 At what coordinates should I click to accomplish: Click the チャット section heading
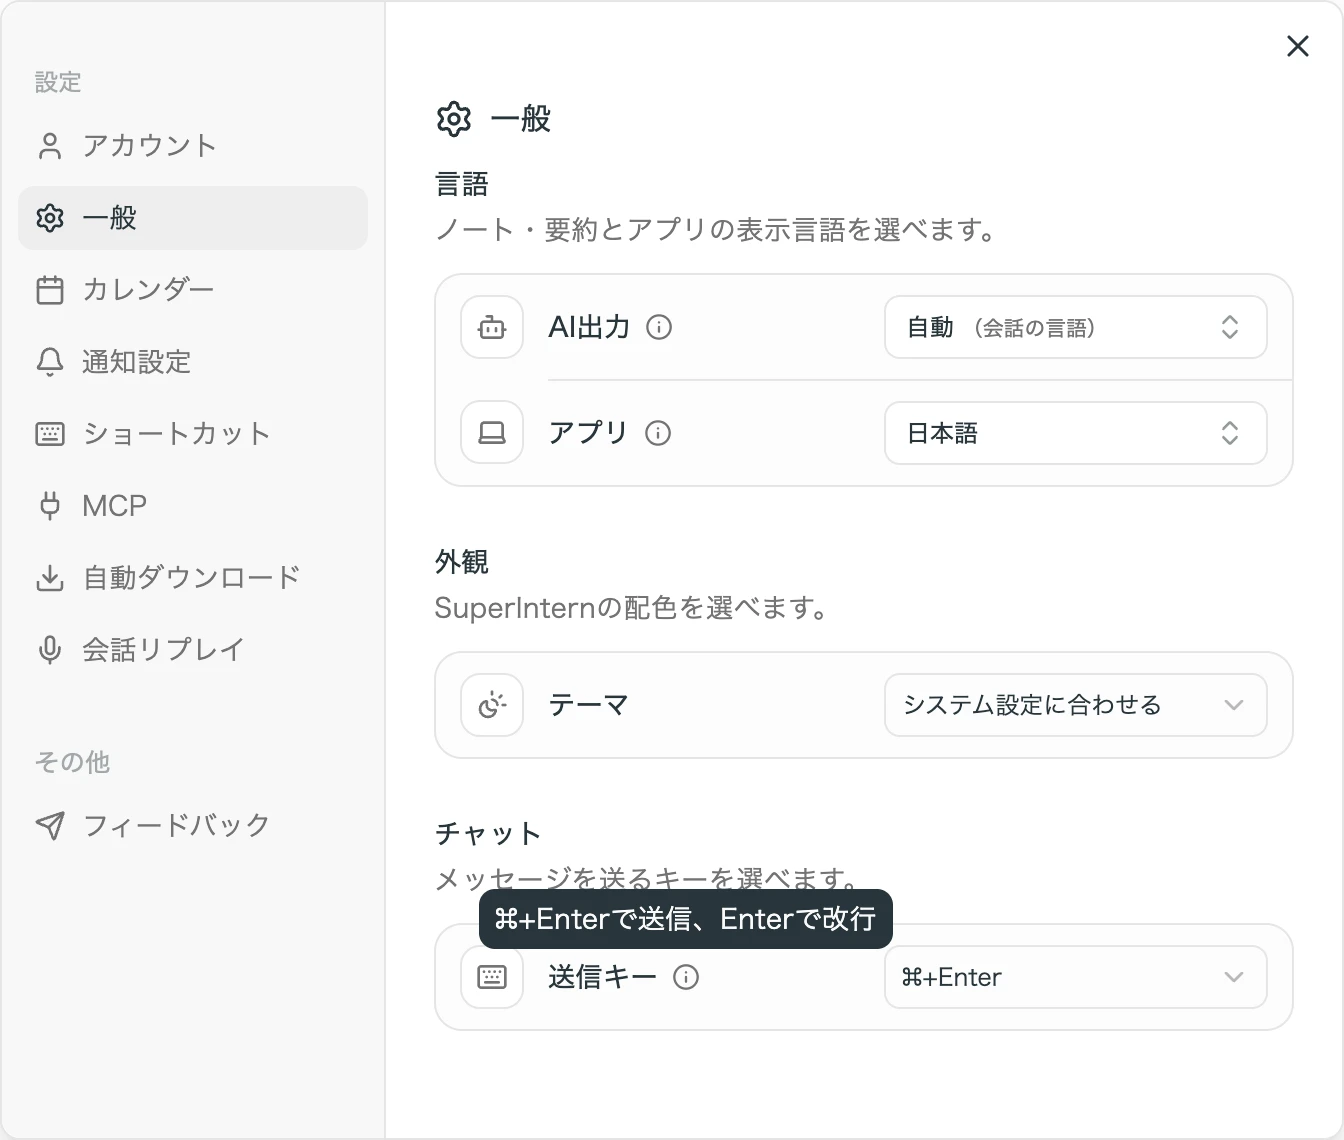coord(488,833)
